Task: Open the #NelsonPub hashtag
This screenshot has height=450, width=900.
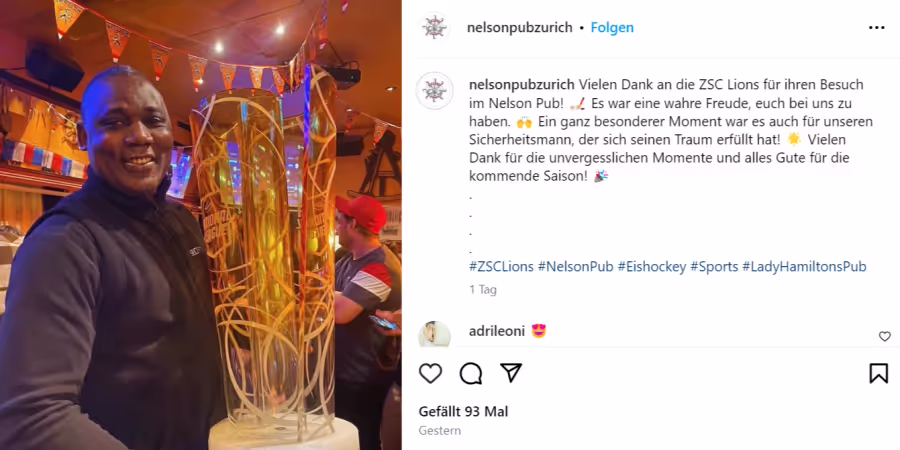Action: 576,266
